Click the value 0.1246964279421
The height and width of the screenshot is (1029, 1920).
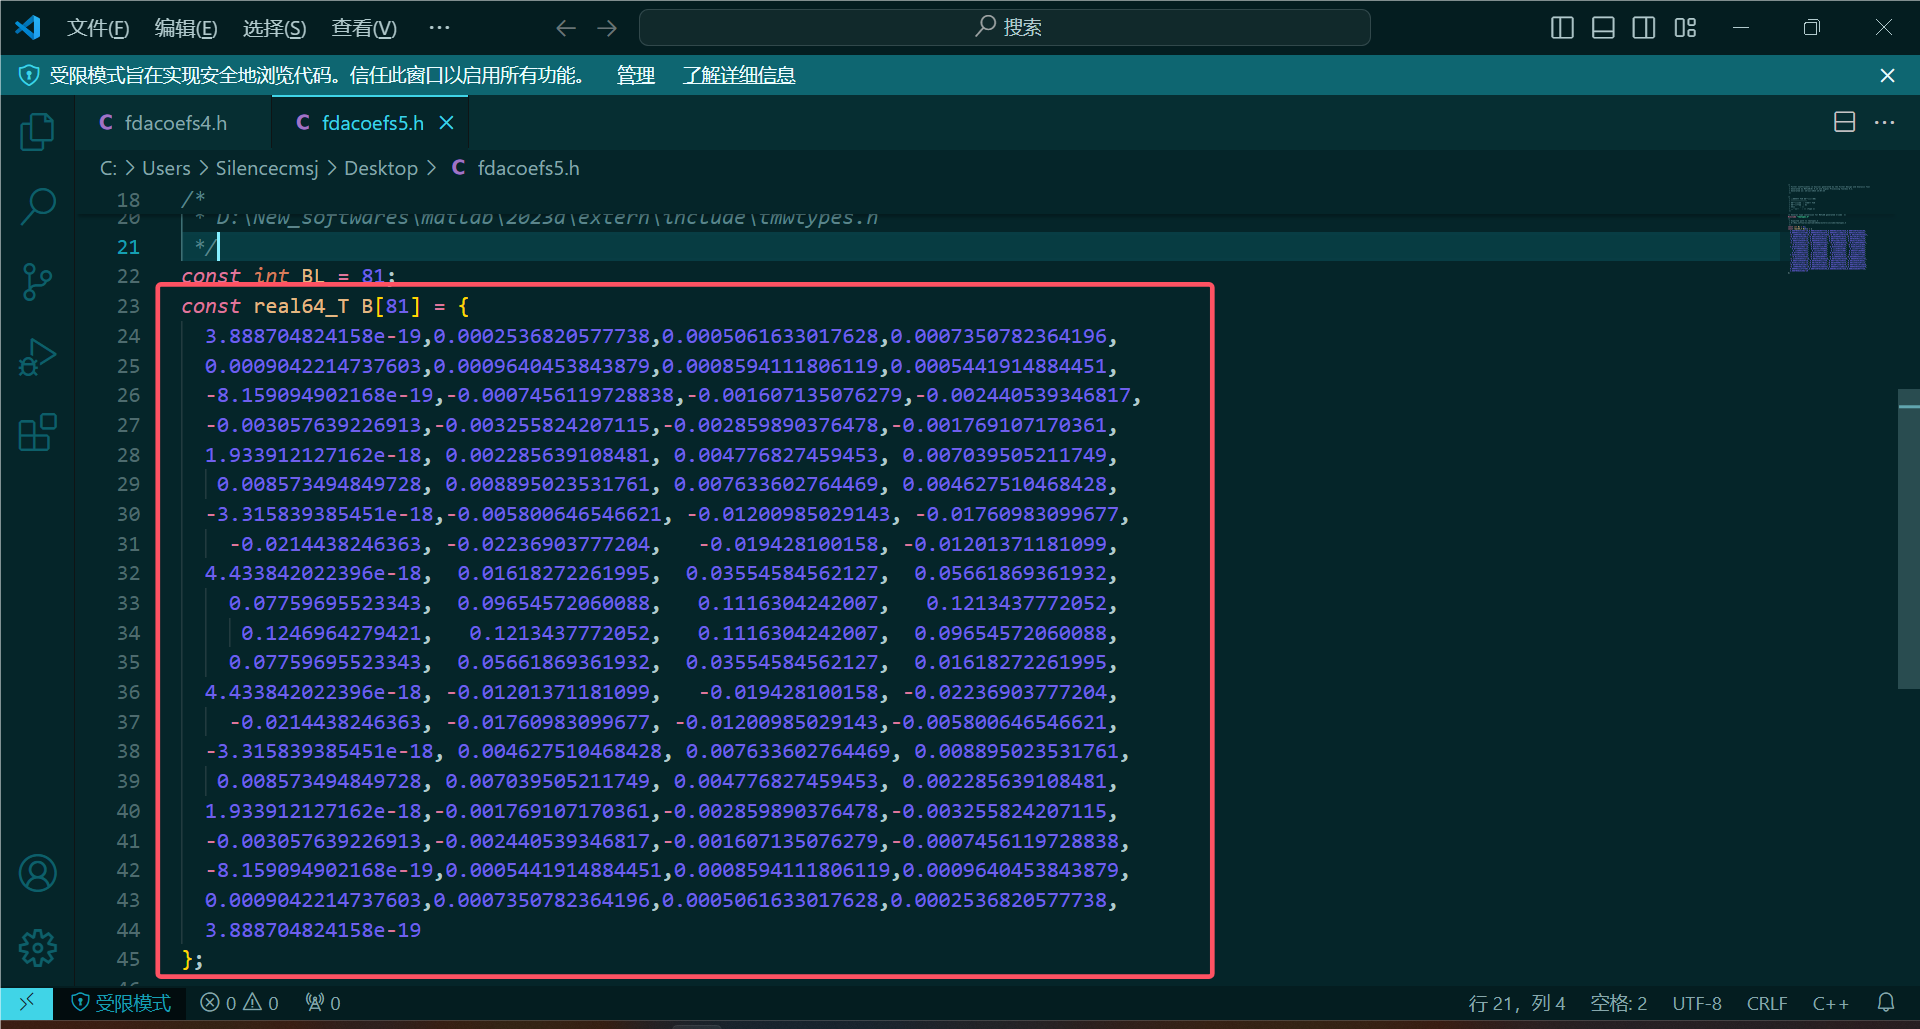tap(331, 633)
